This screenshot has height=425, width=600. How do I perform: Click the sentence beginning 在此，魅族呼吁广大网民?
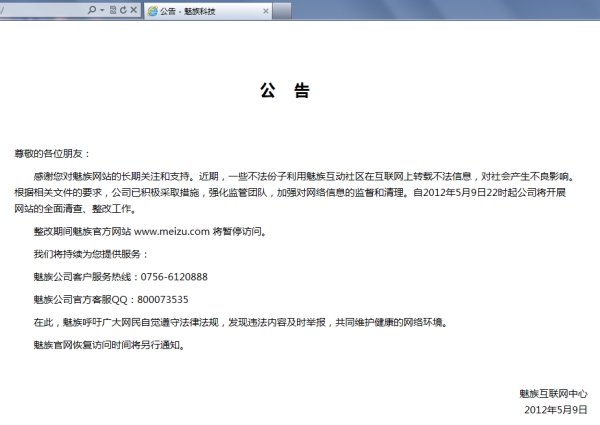[241, 322]
